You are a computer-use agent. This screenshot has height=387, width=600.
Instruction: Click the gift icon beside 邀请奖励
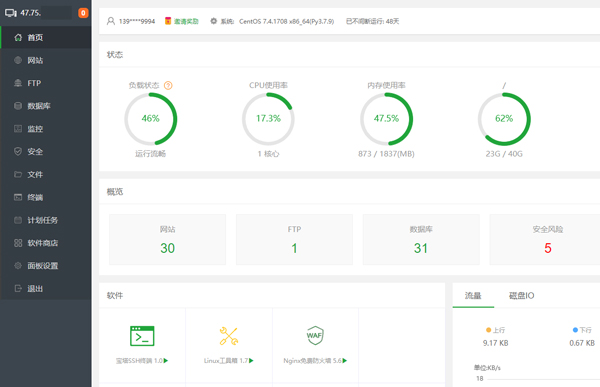168,21
